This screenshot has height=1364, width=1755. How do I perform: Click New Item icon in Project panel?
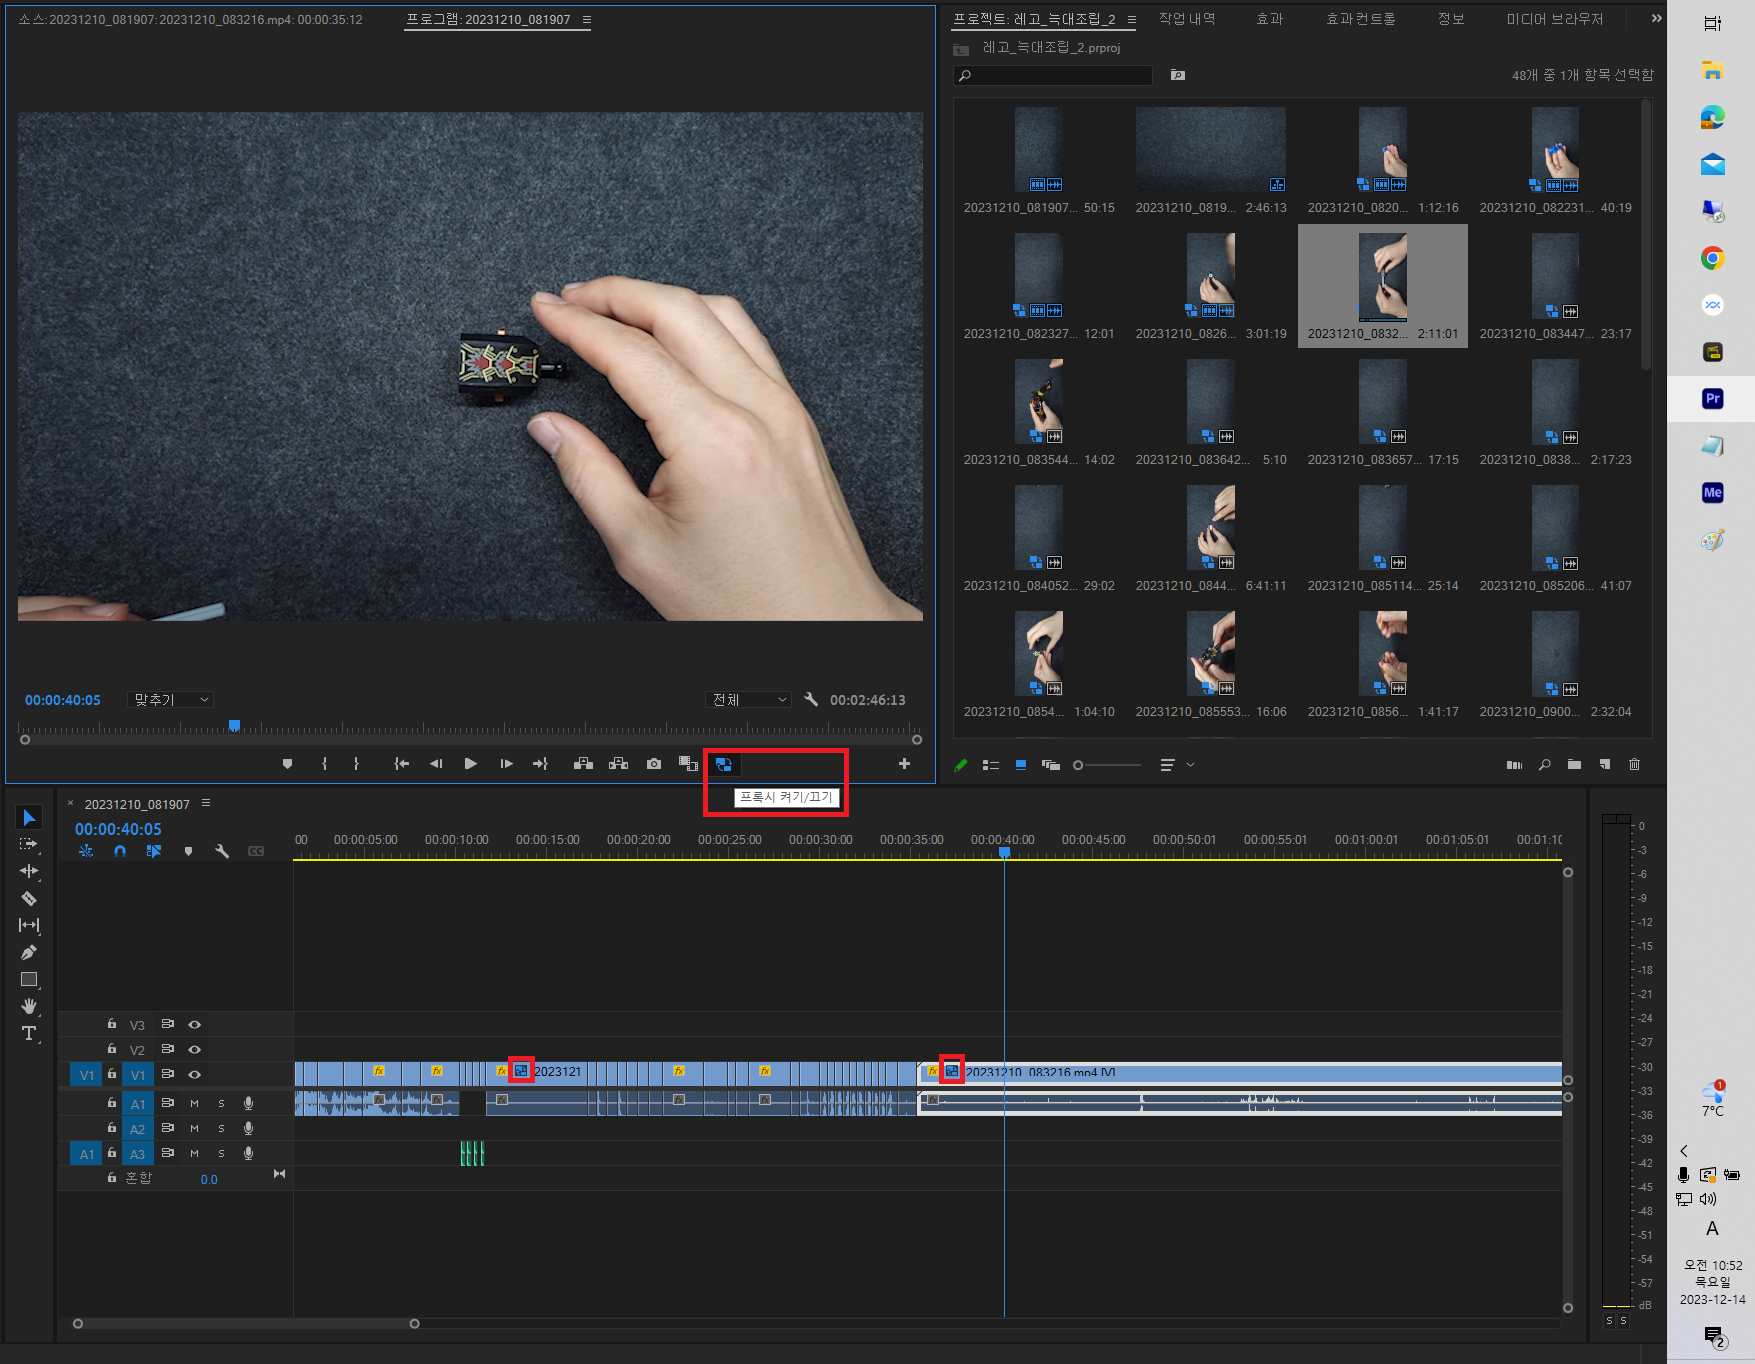[x=1605, y=765]
